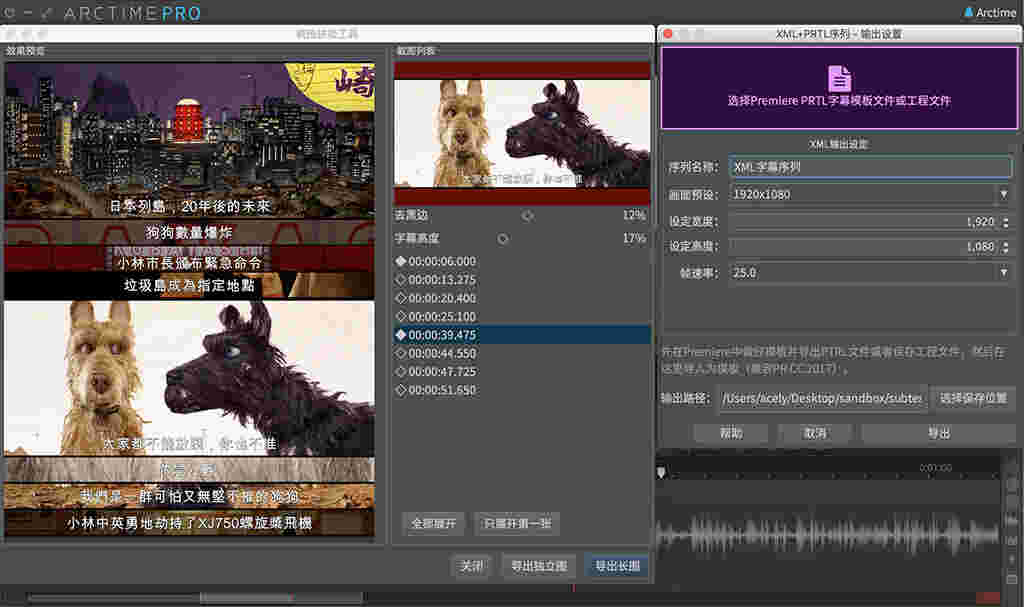Click the 只展开第一张 button
Viewport: 1024px width, 607px height.
(517, 524)
